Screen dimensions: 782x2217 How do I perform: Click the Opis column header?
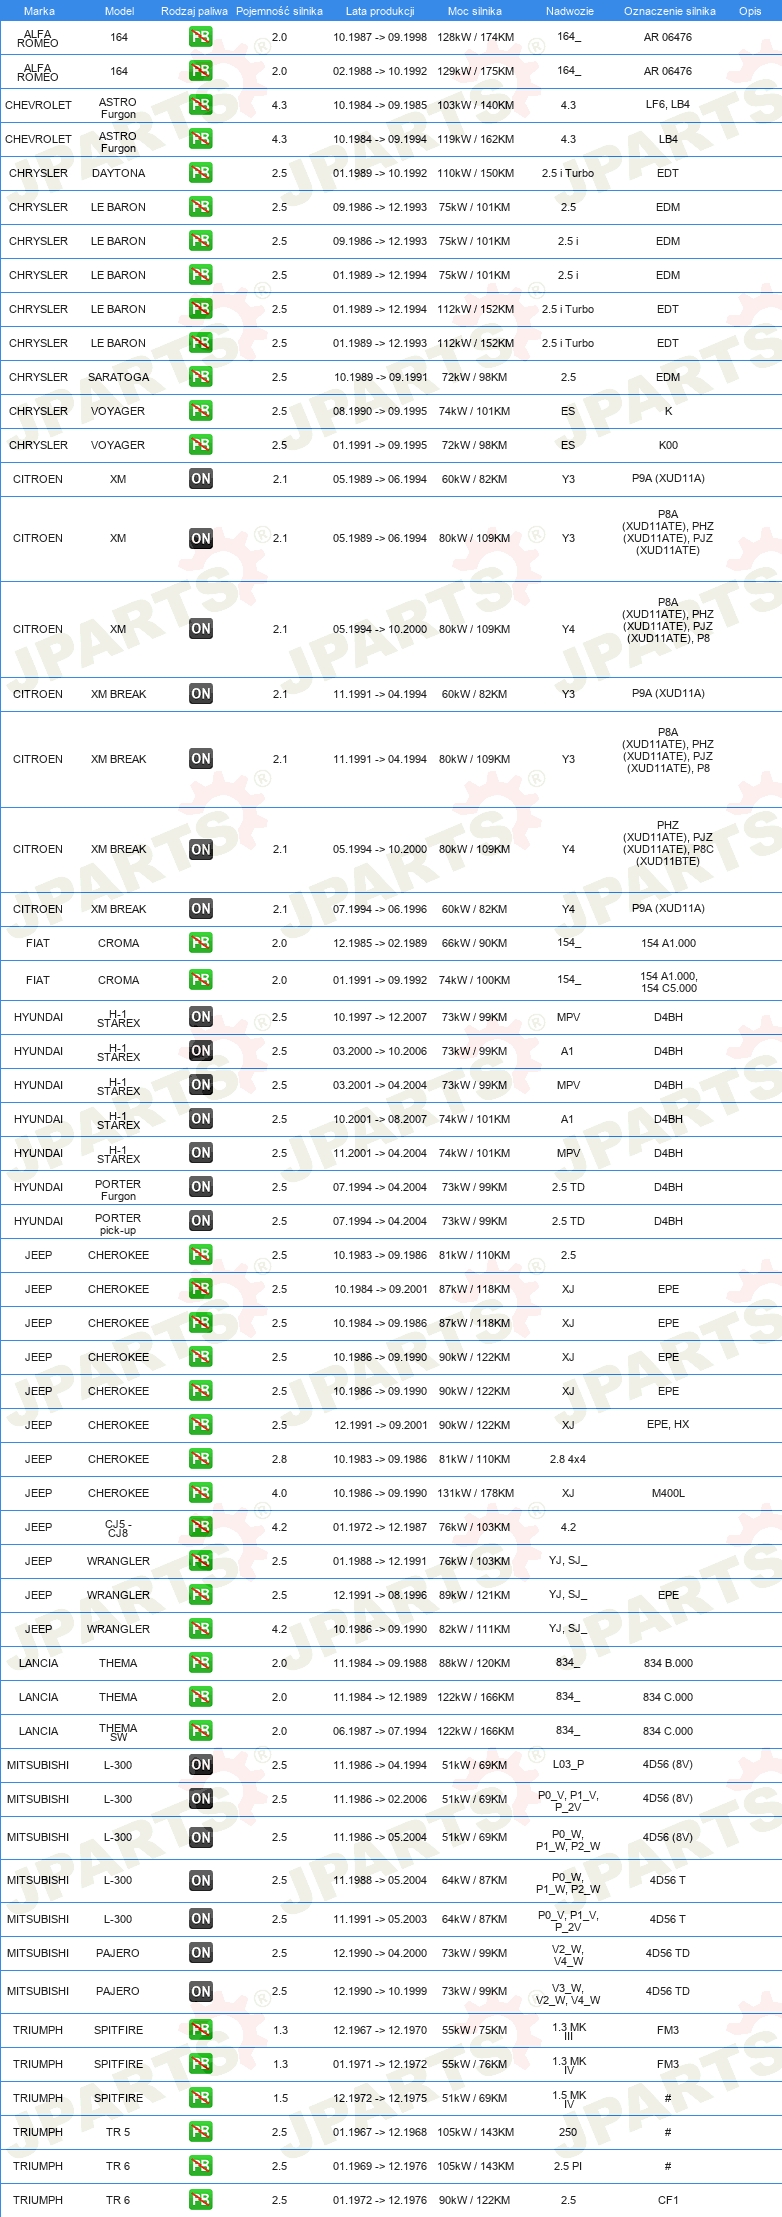point(750,11)
